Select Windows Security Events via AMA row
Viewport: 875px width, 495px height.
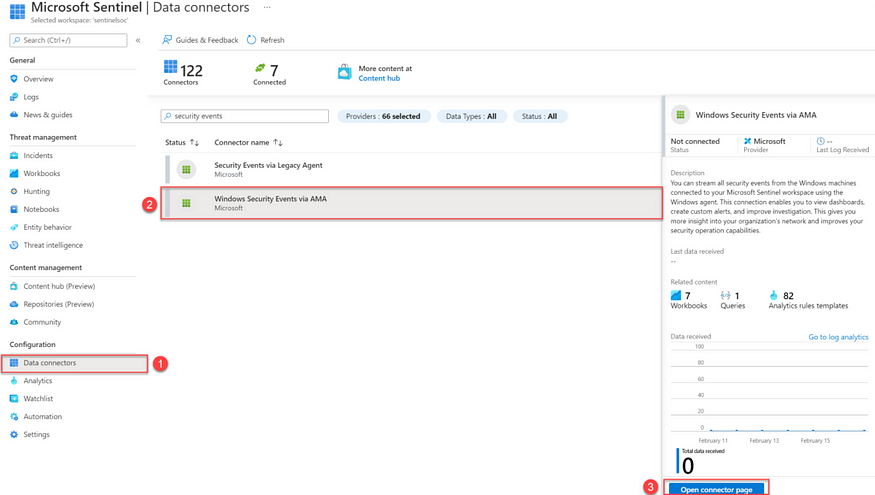point(412,203)
